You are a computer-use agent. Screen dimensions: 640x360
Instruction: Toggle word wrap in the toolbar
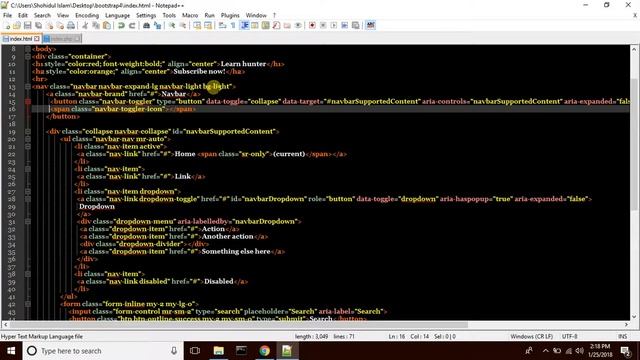click(x=222, y=25)
